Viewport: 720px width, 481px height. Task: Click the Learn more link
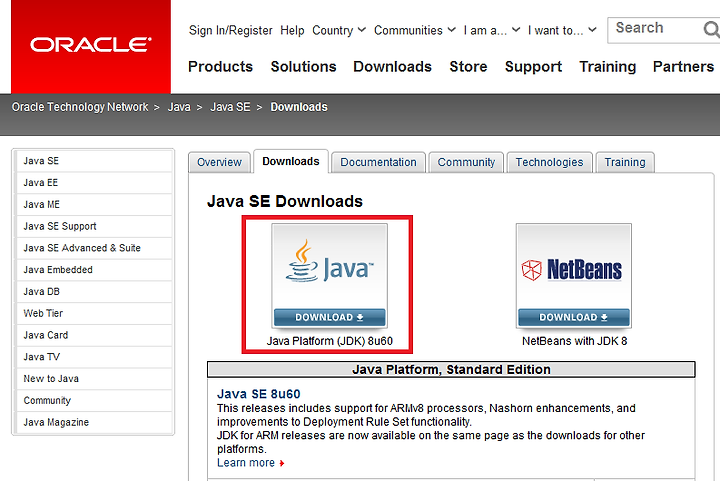[x=246, y=463]
